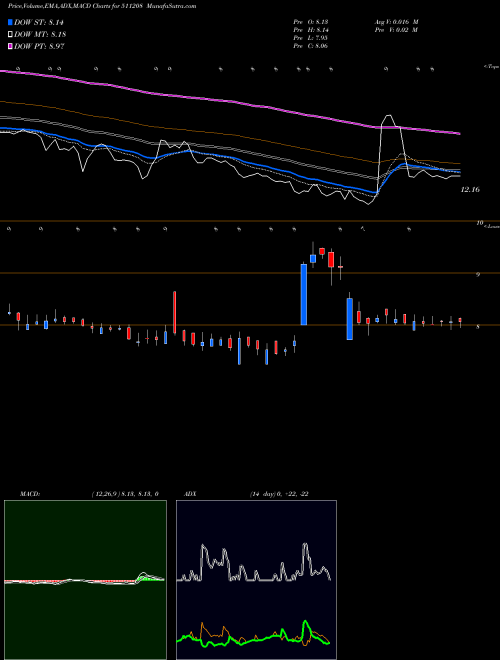
Task: Click the 'Pre C: 8.06' value
Action: pos(311,46)
